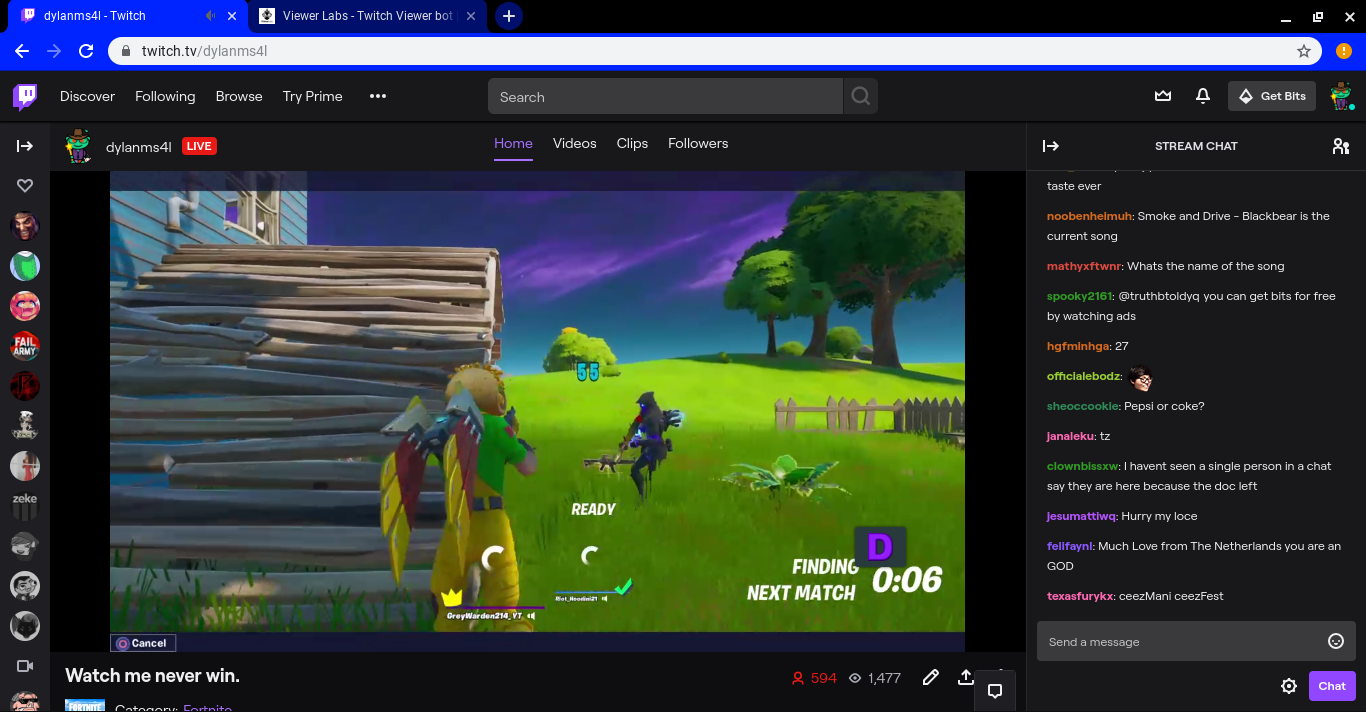
Task: Click the Twitch glitch logo
Action: (x=24, y=96)
